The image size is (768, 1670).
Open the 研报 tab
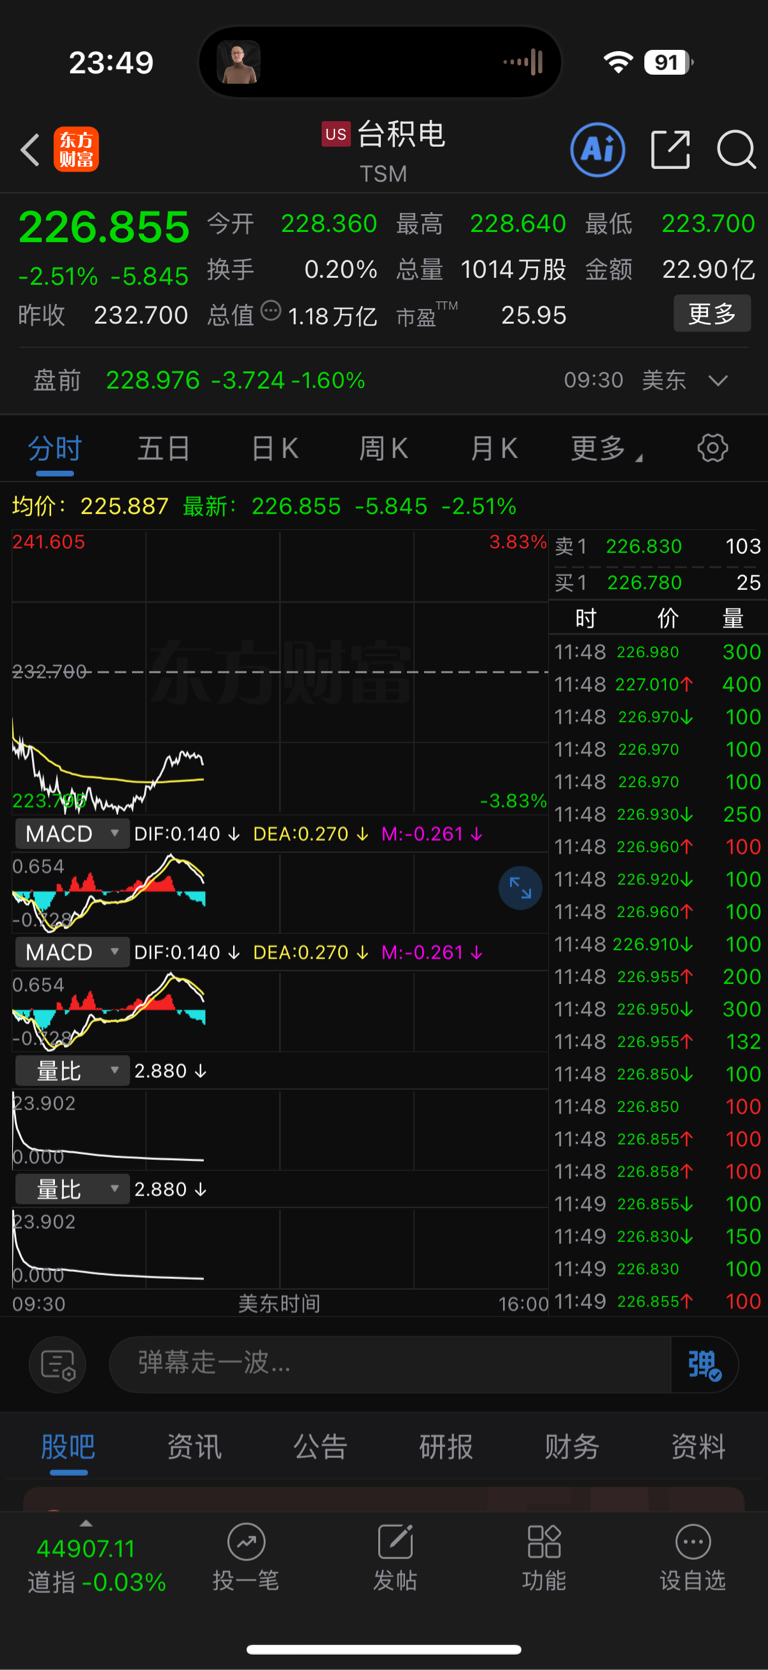click(x=446, y=1447)
